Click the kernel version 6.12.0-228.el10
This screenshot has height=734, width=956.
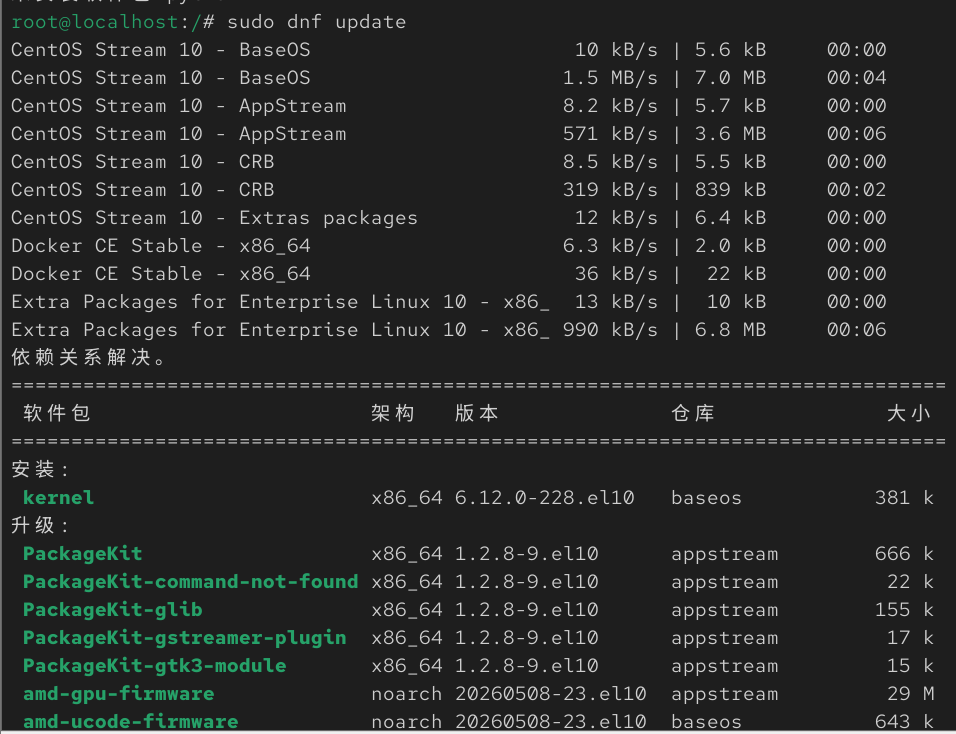[x=544, y=497]
